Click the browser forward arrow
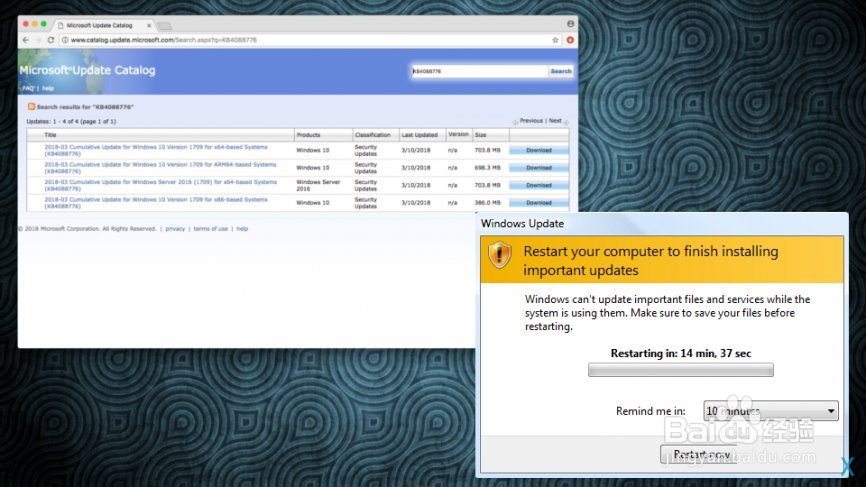Screen dimensions: 866x487 click(x=38, y=40)
